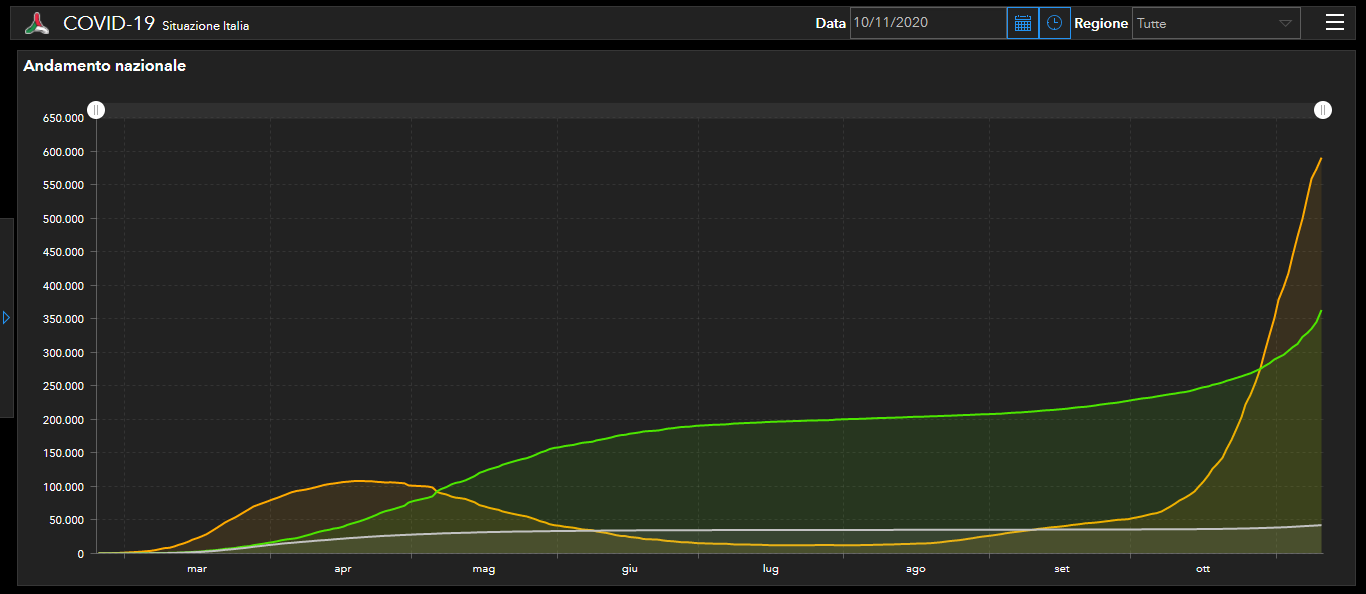Click the Andamento nazionale panel title
Image resolution: width=1366 pixels, height=594 pixels.
coord(104,66)
